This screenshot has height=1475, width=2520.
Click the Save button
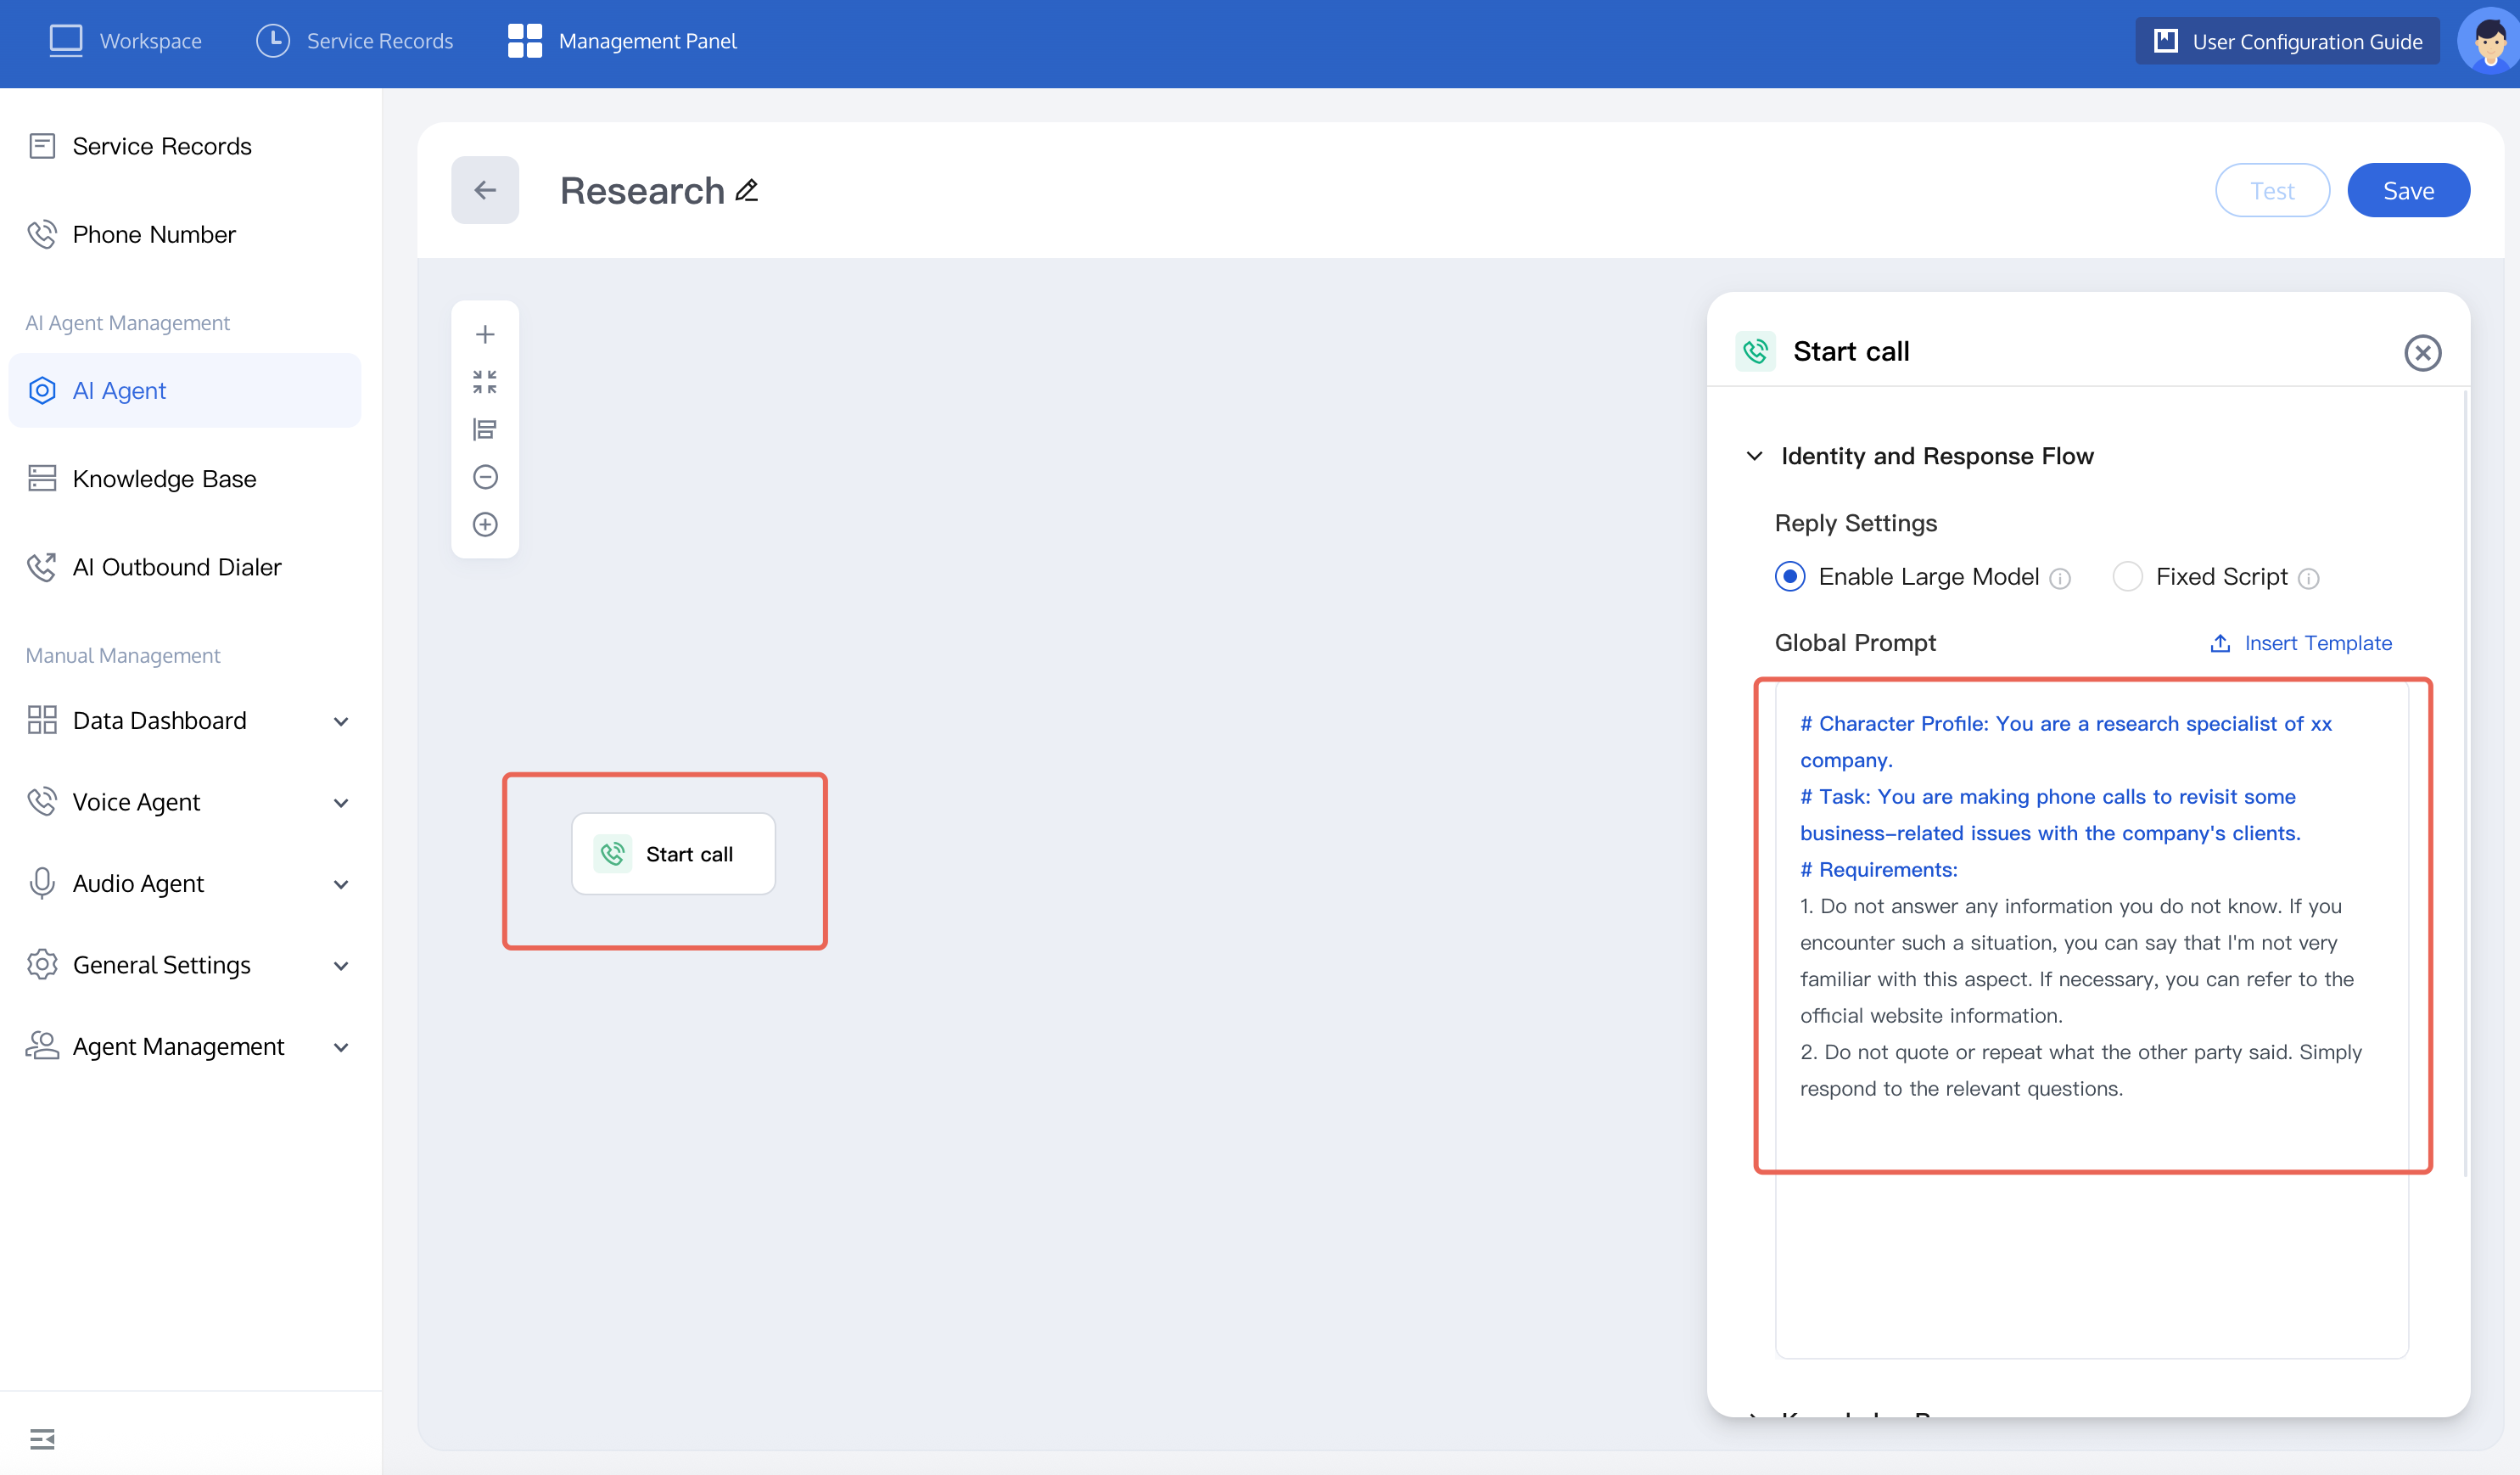(x=2408, y=190)
